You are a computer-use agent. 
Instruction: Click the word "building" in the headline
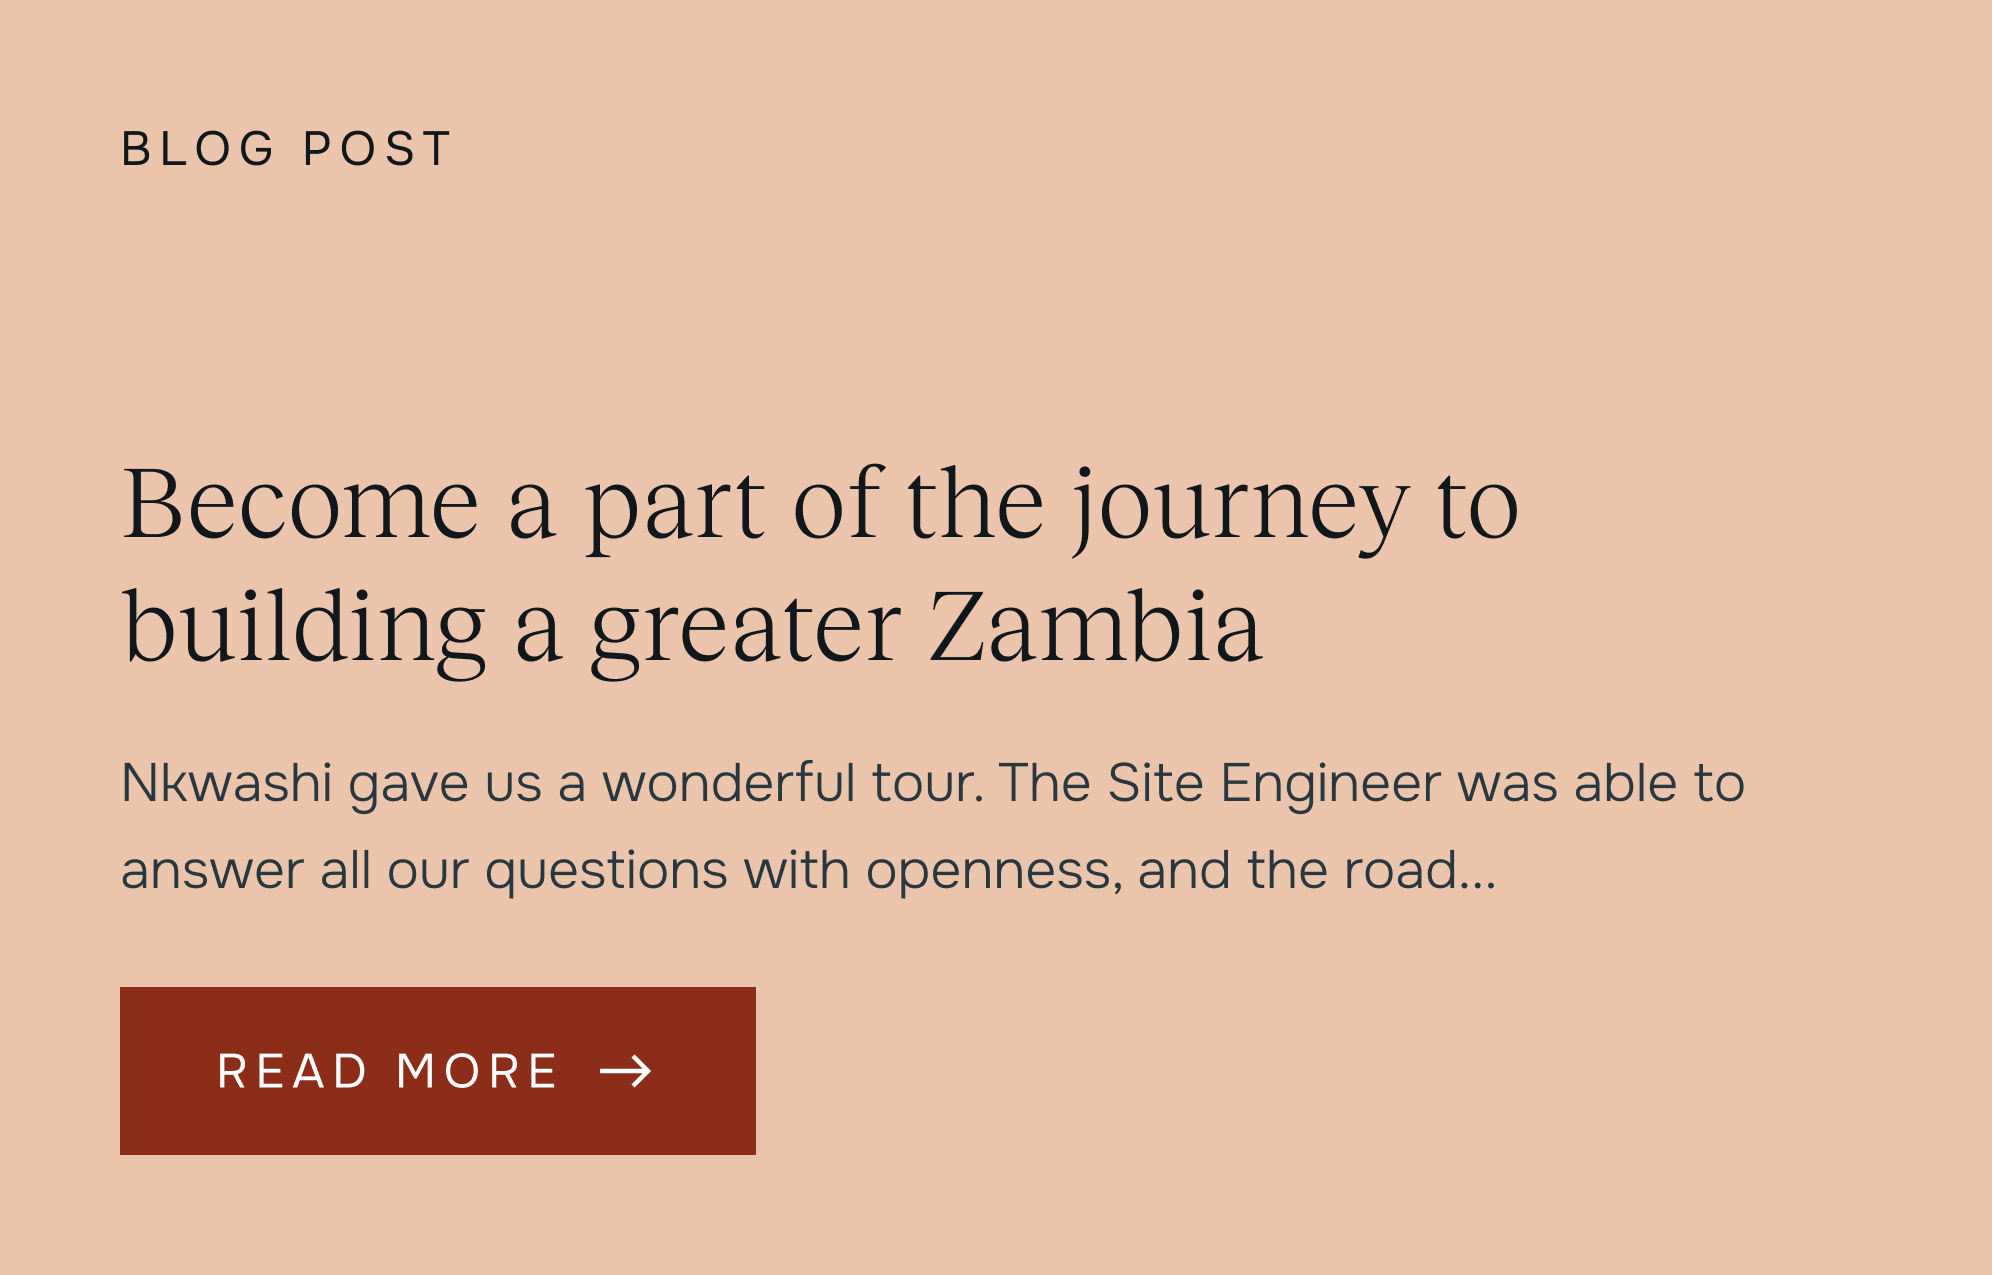[304, 627]
